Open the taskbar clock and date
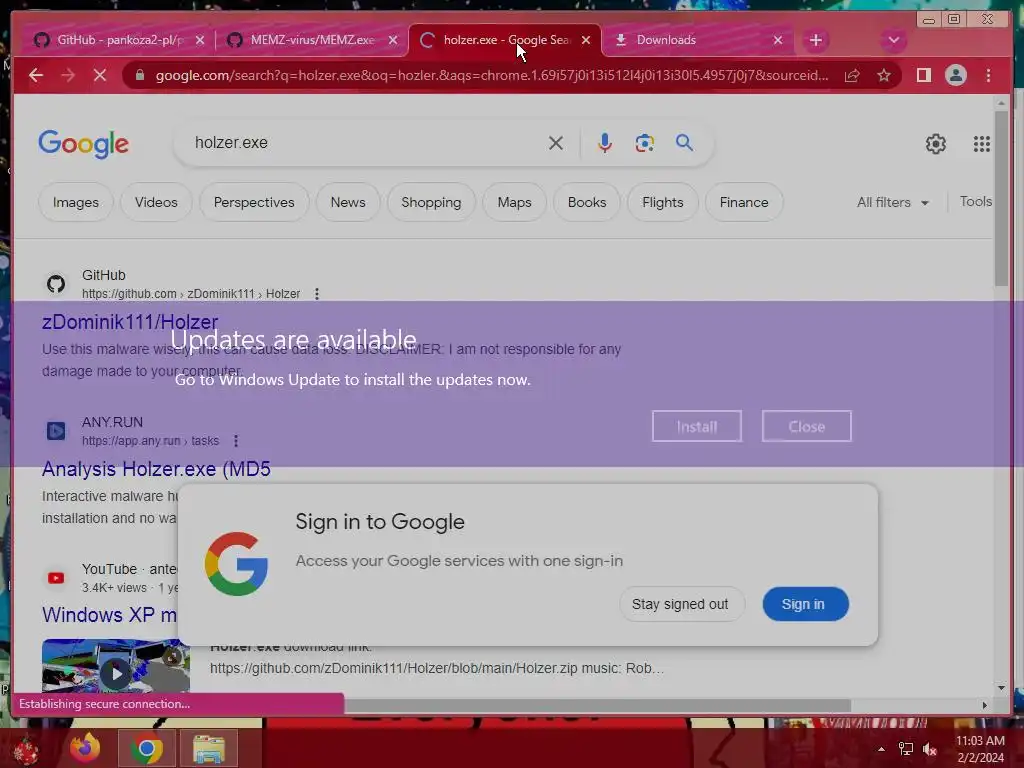Image resolution: width=1024 pixels, height=768 pixels. coord(980,749)
